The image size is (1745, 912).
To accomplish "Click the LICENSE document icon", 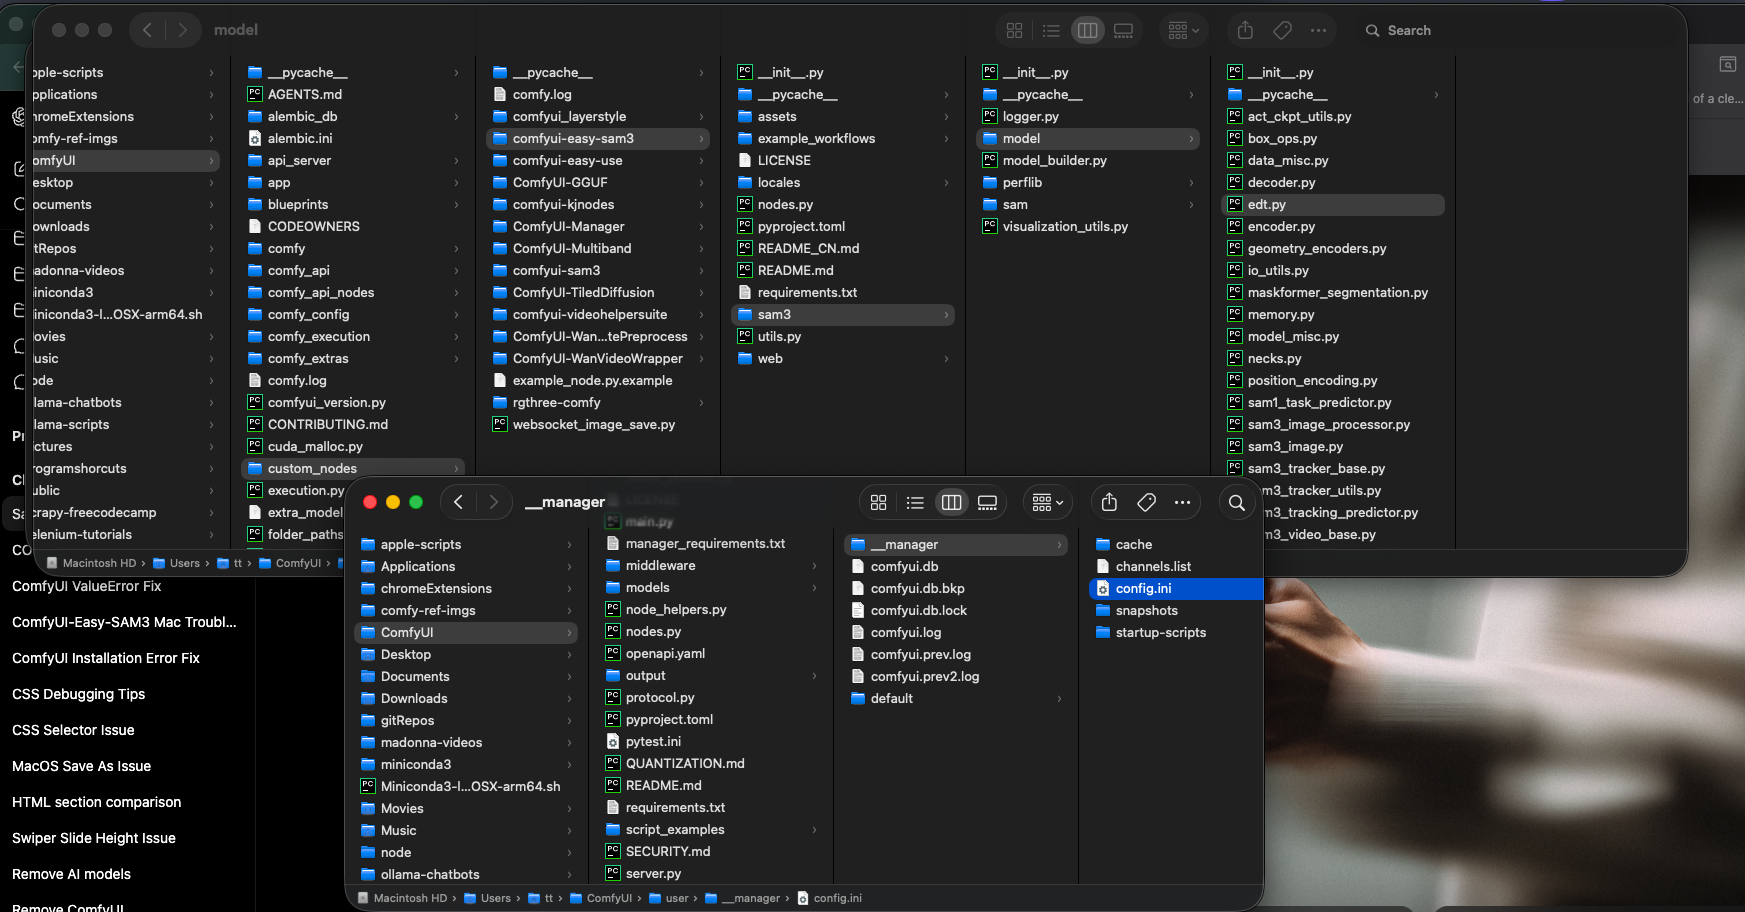I will (x=745, y=160).
